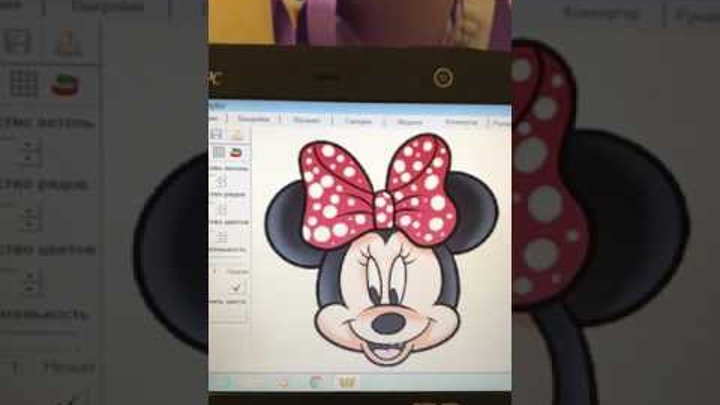This screenshot has height=405, width=720.
Task: Click the Save floppy disk icon
Action: click(x=216, y=133)
